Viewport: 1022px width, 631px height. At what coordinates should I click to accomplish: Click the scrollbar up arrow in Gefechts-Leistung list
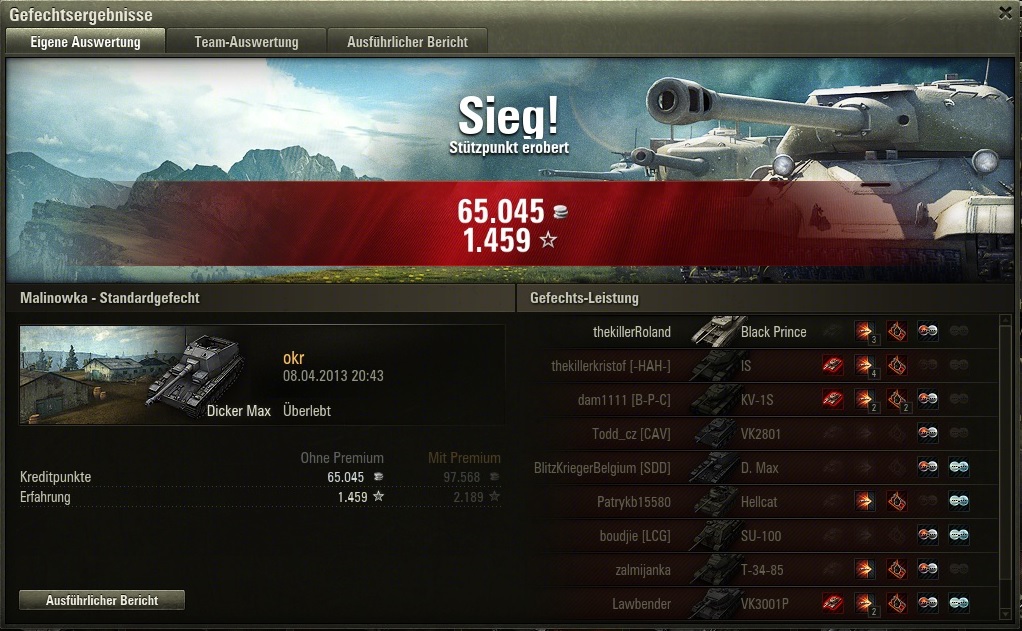1006,320
